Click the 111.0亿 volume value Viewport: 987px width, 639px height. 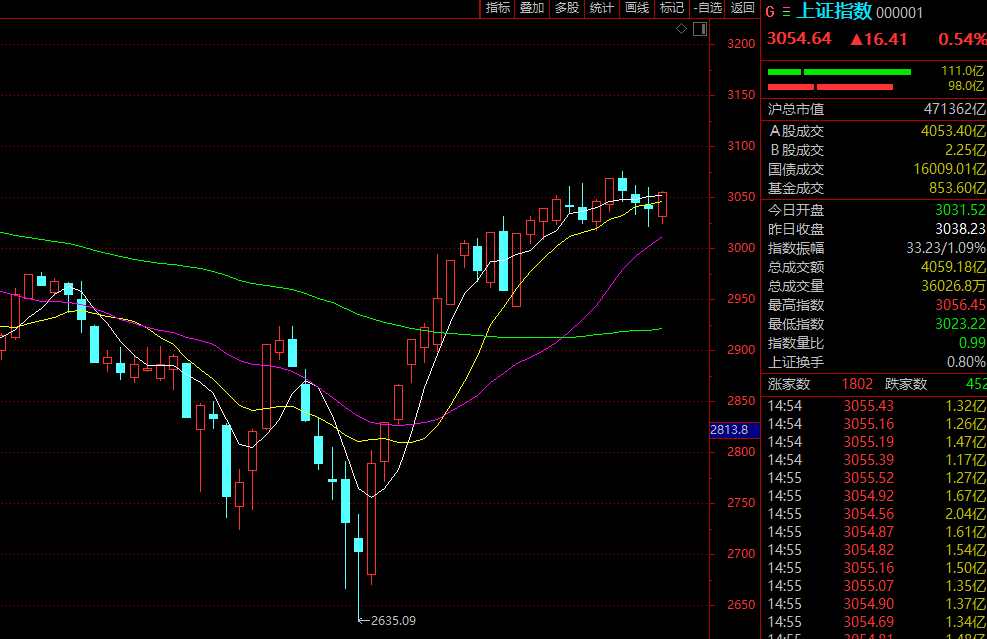pyautogui.click(x=963, y=71)
